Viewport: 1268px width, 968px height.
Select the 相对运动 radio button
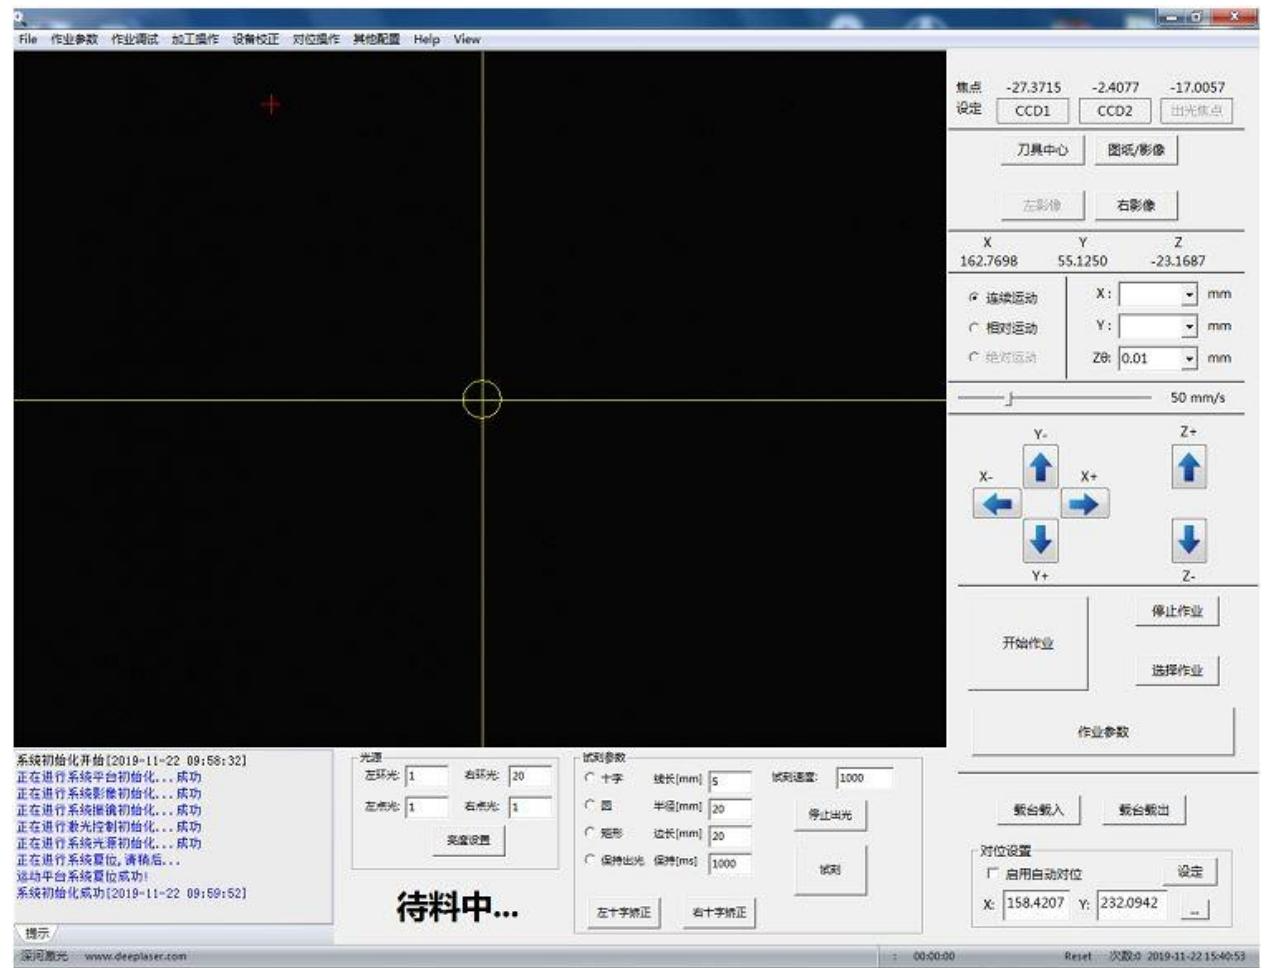pos(974,328)
